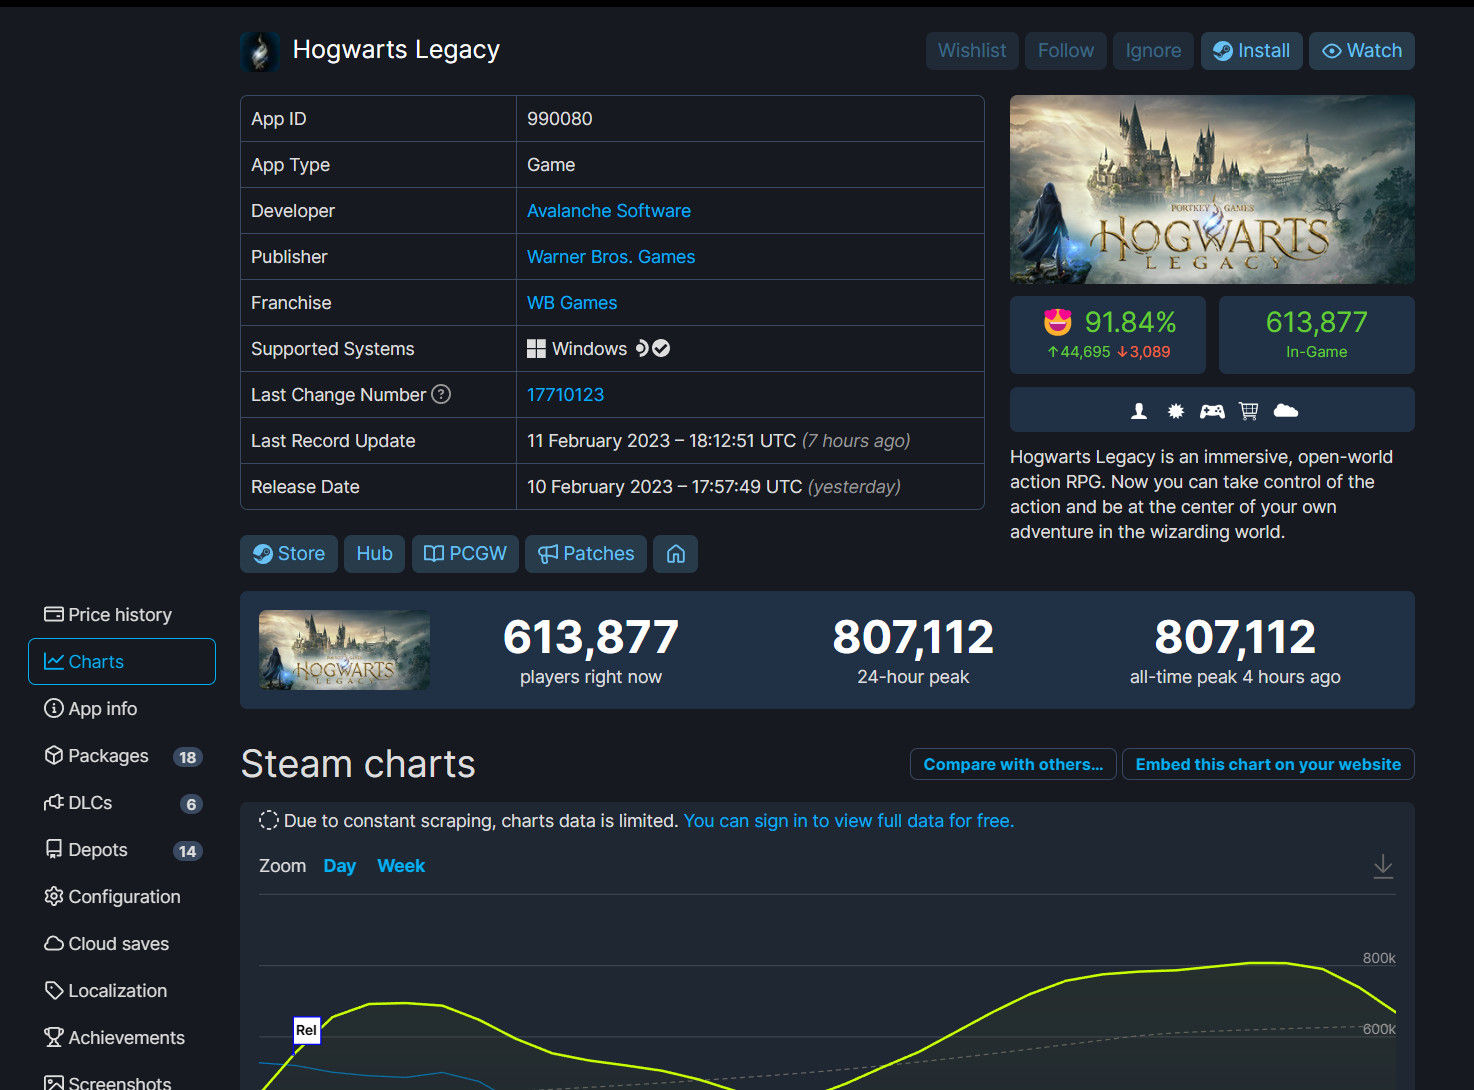Open the Avalanche Software developer link

pyautogui.click(x=609, y=210)
